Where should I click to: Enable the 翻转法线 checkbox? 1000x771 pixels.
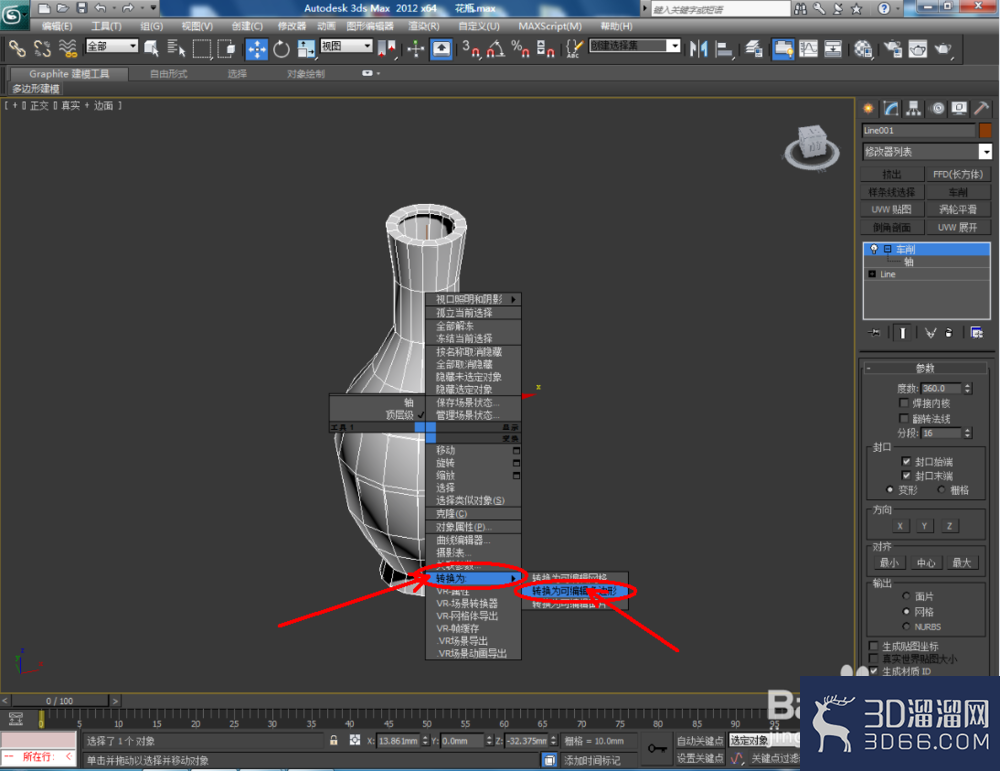pyautogui.click(x=904, y=418)
